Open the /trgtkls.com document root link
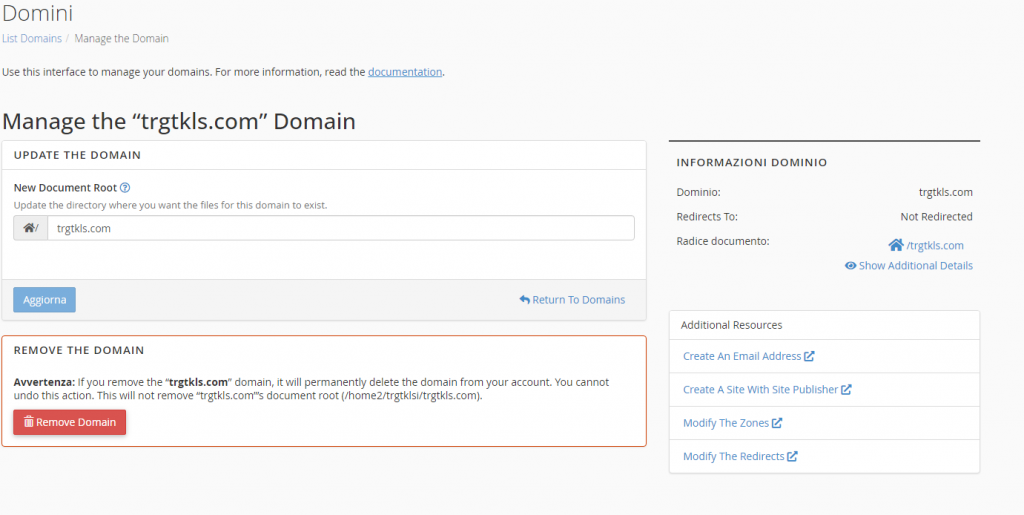 tap(935, 245)
